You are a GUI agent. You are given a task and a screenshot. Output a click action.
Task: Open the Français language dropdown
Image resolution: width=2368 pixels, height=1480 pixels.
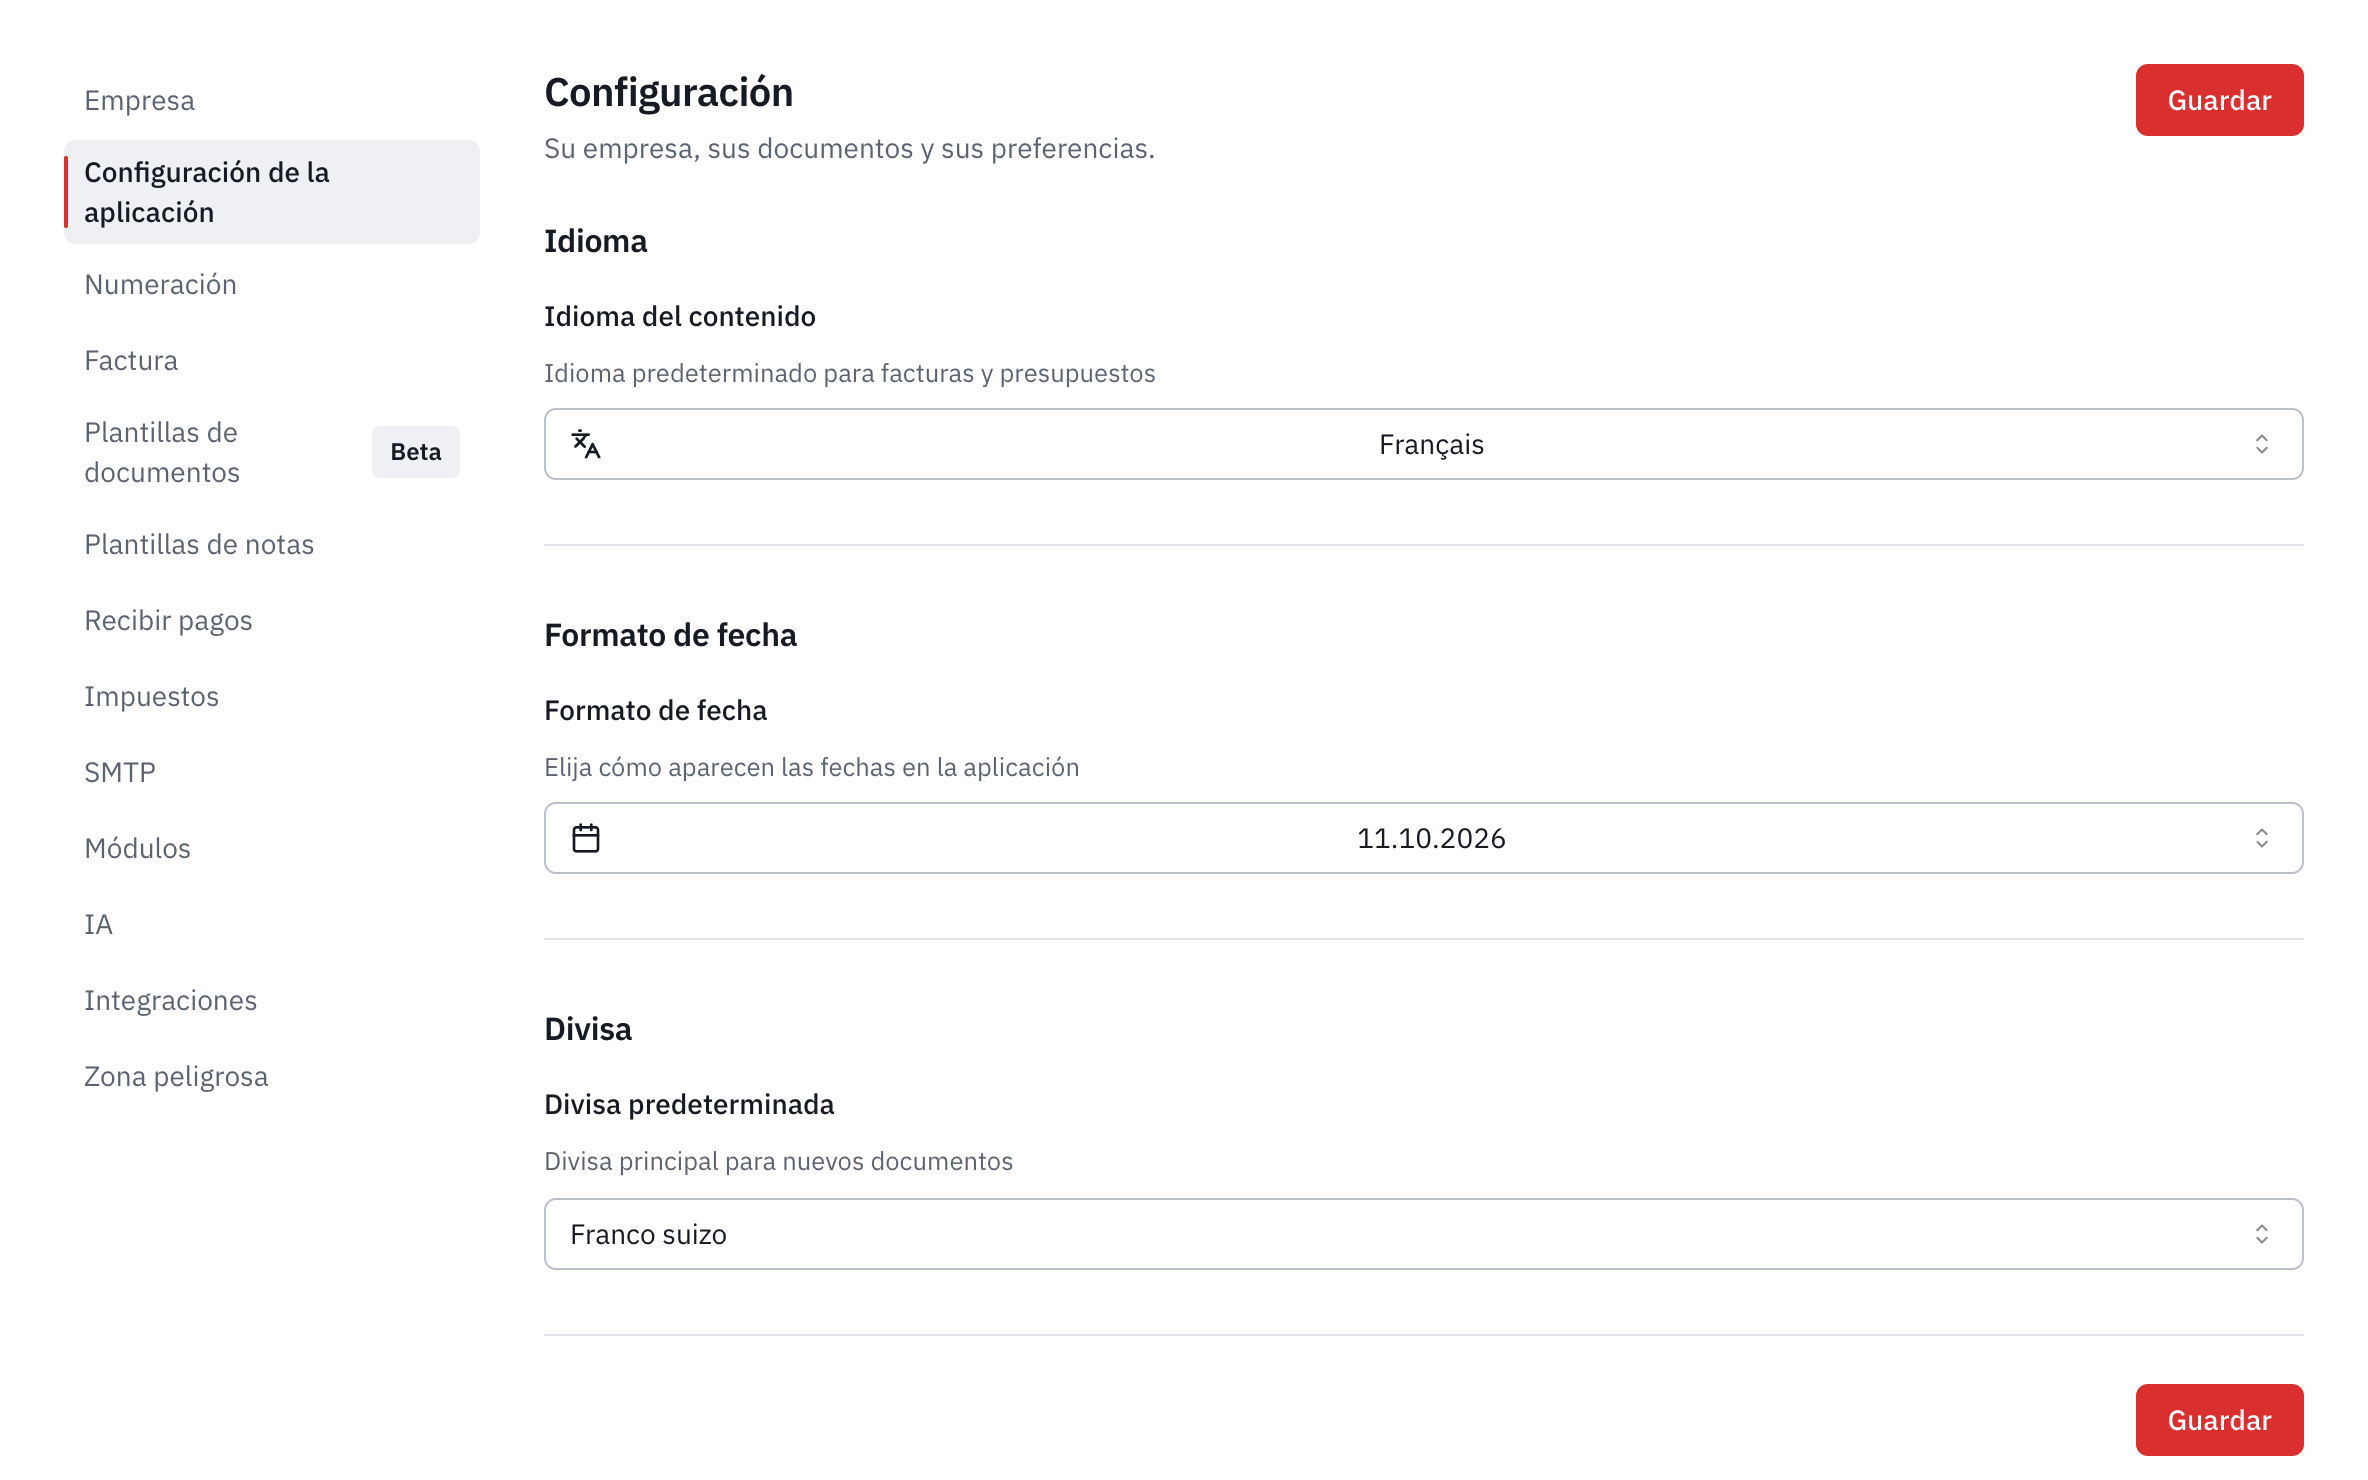click(1423, 444)
